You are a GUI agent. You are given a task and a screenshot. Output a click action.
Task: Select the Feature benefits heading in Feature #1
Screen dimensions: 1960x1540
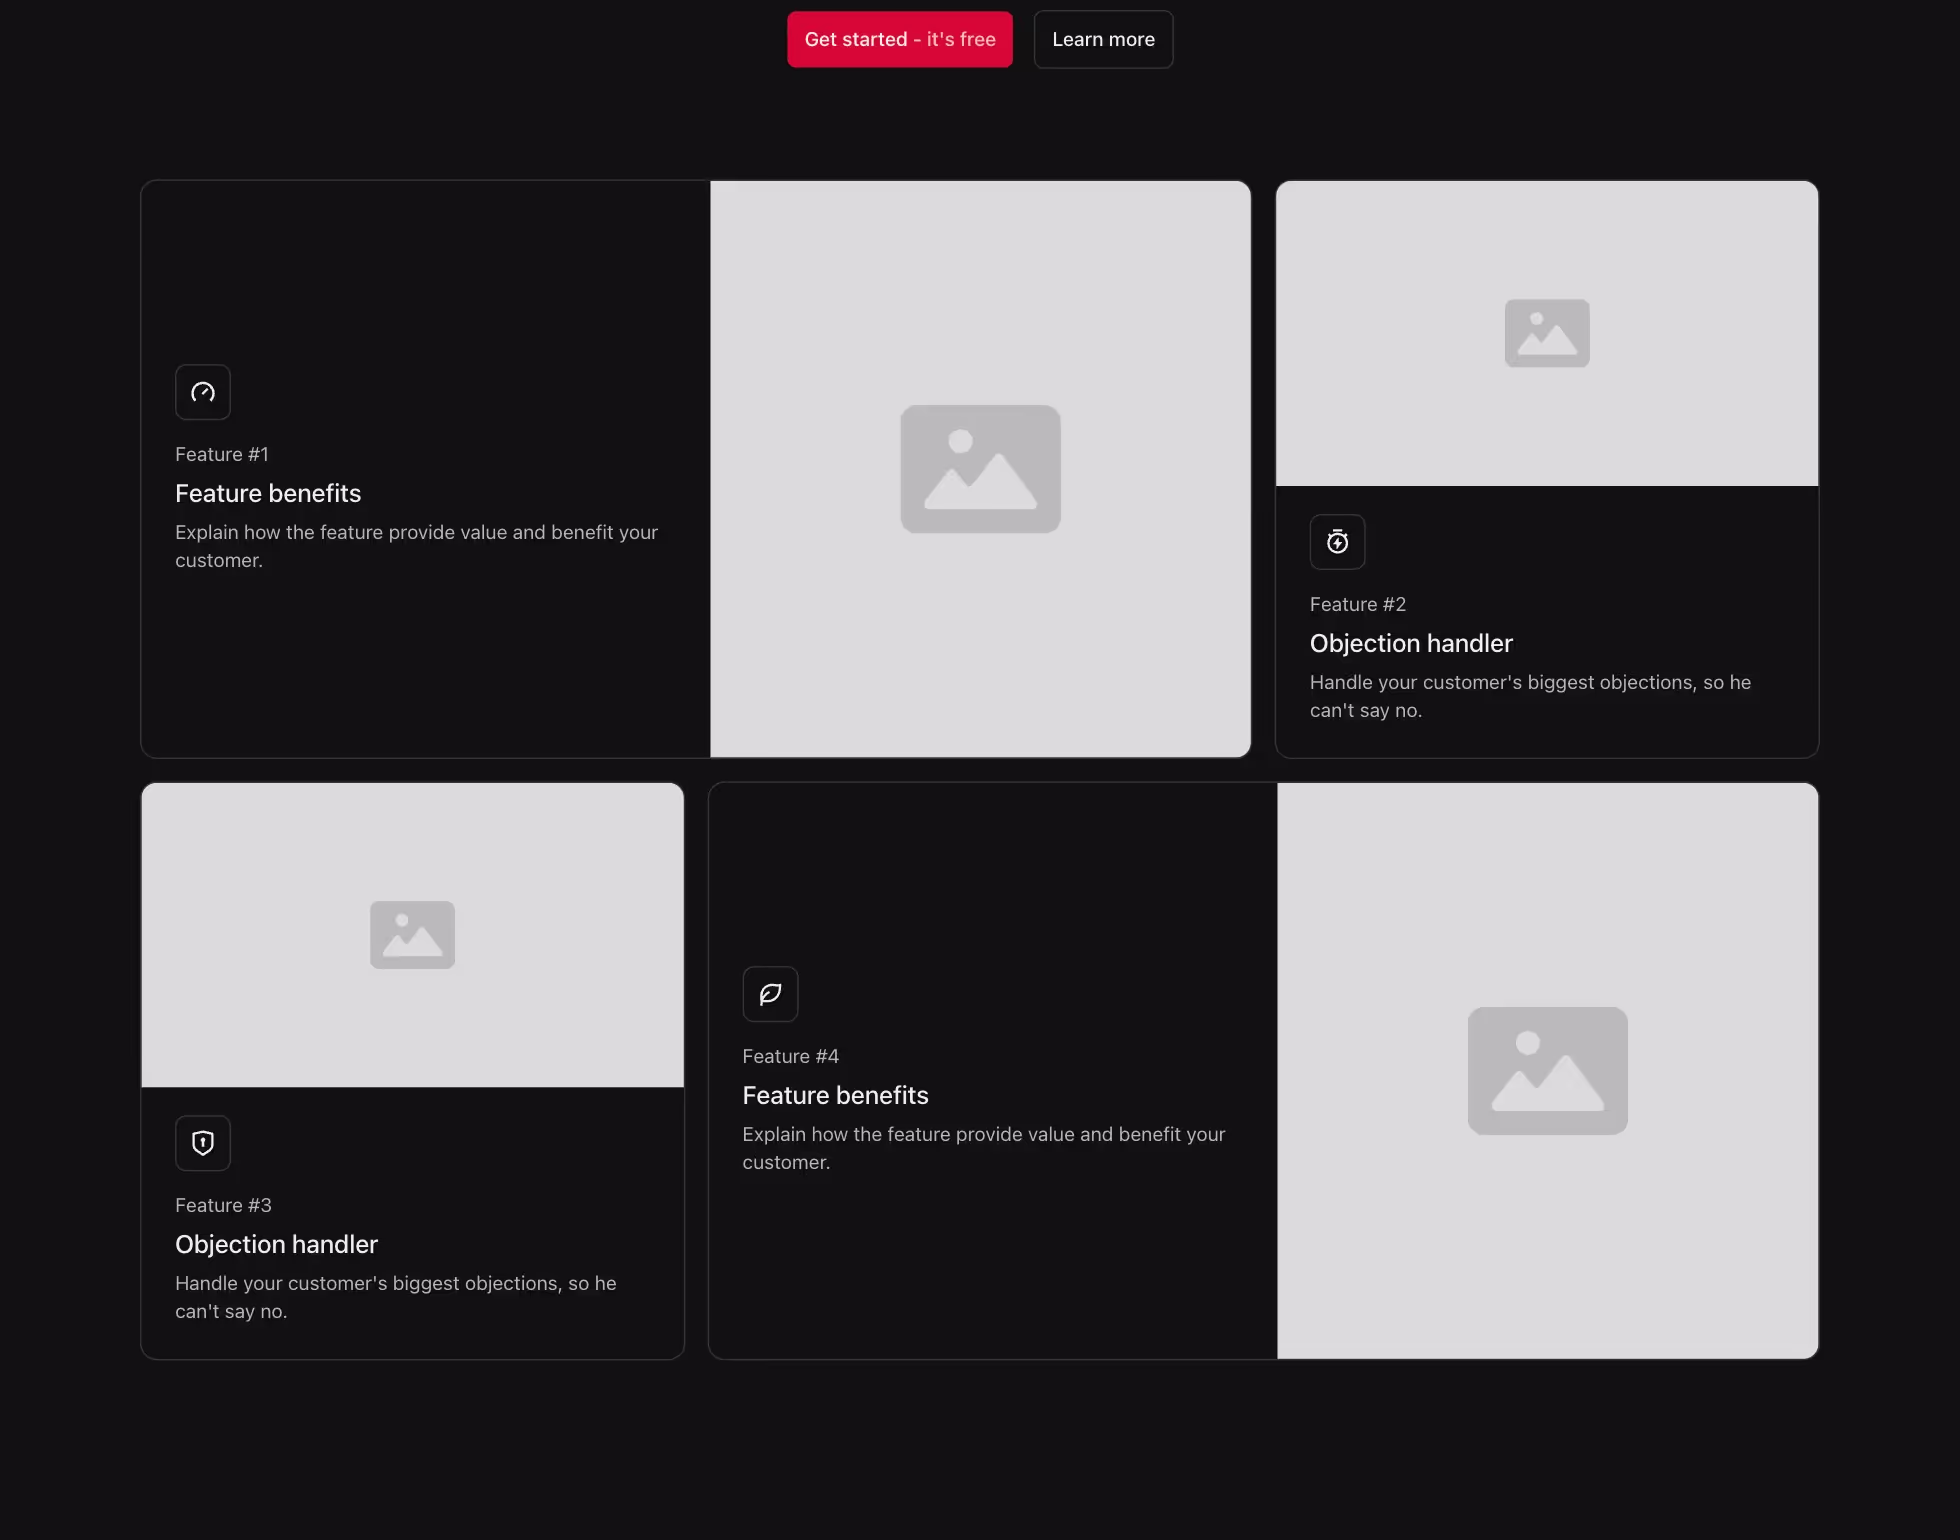267,493
